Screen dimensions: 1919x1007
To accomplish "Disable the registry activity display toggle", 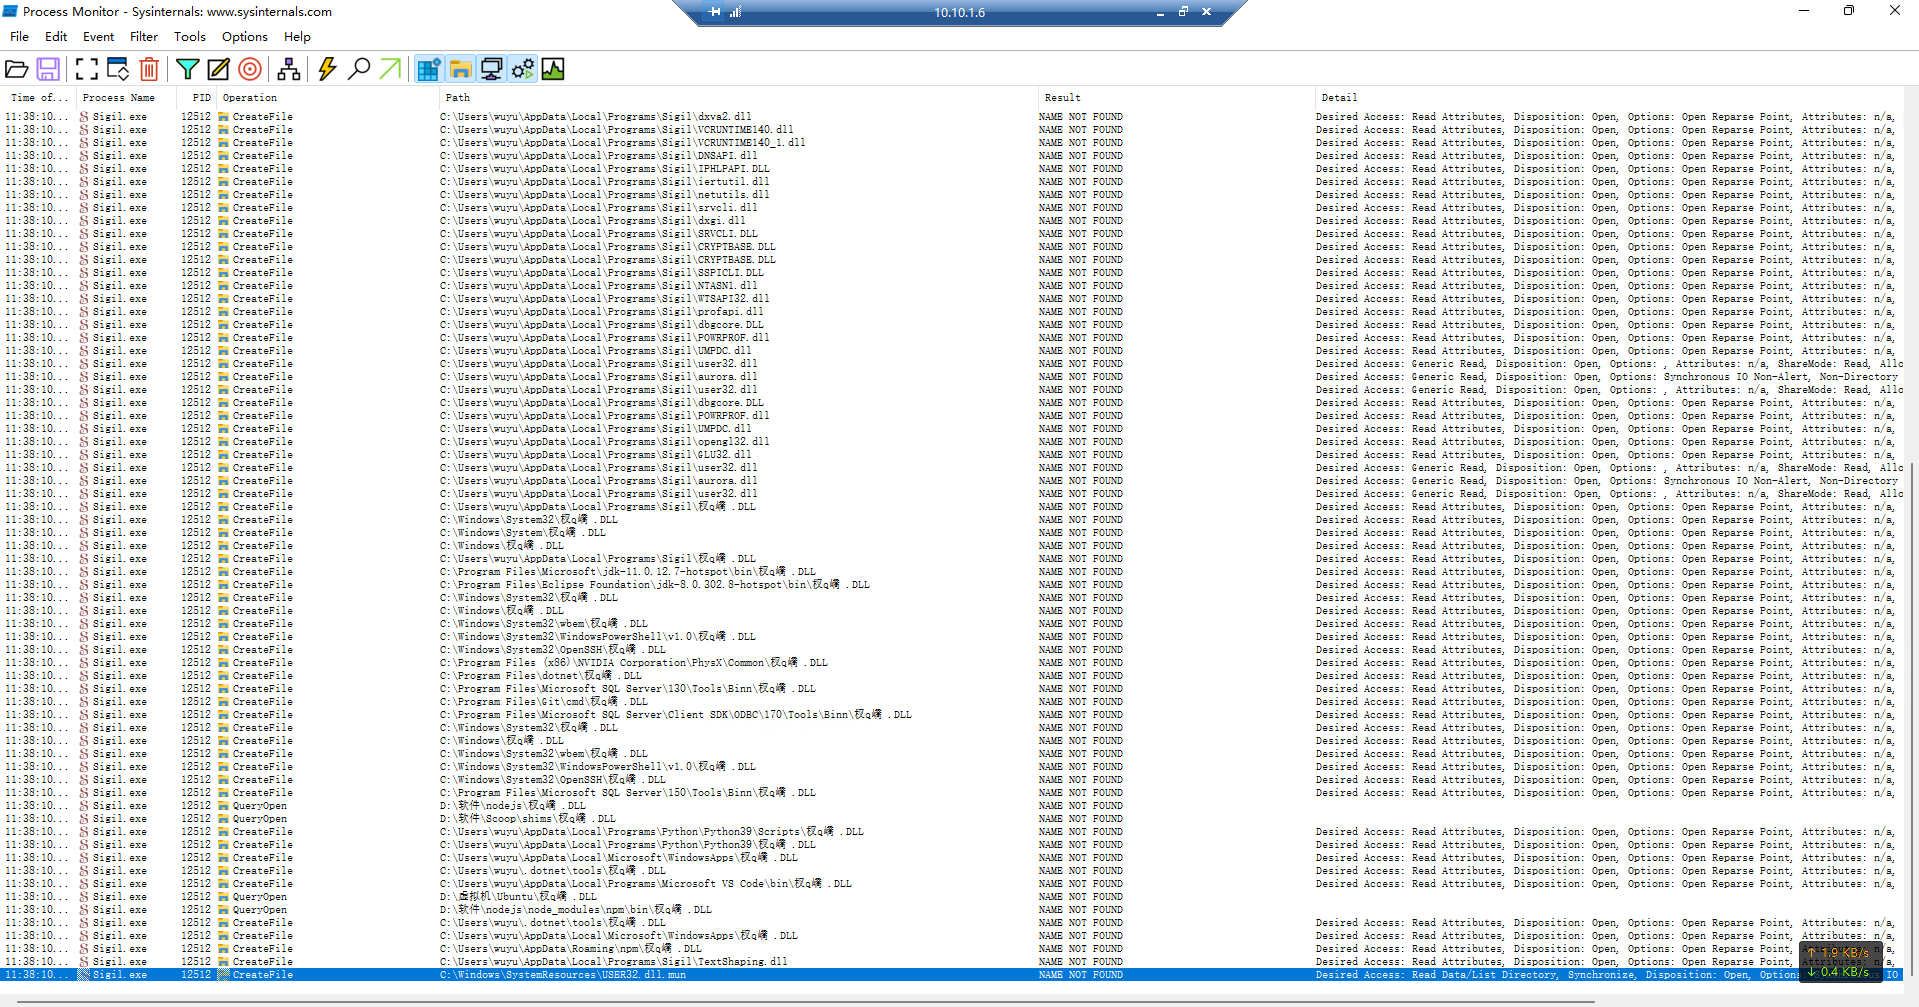I will (x=429, y=69).
